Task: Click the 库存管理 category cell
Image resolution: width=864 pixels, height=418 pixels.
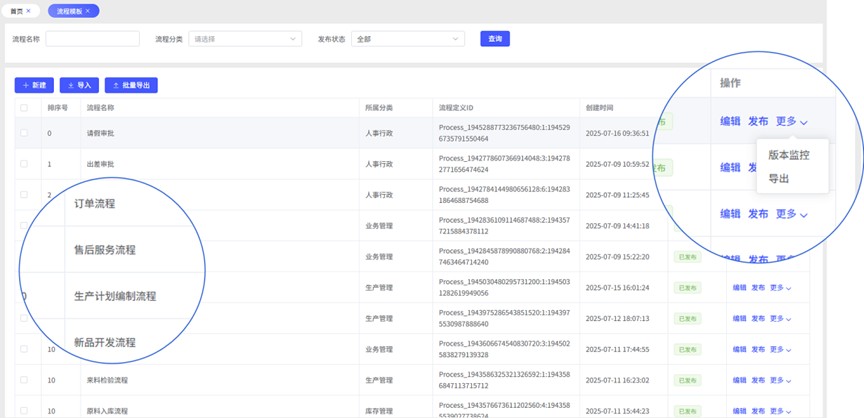Action: [379, 411]
